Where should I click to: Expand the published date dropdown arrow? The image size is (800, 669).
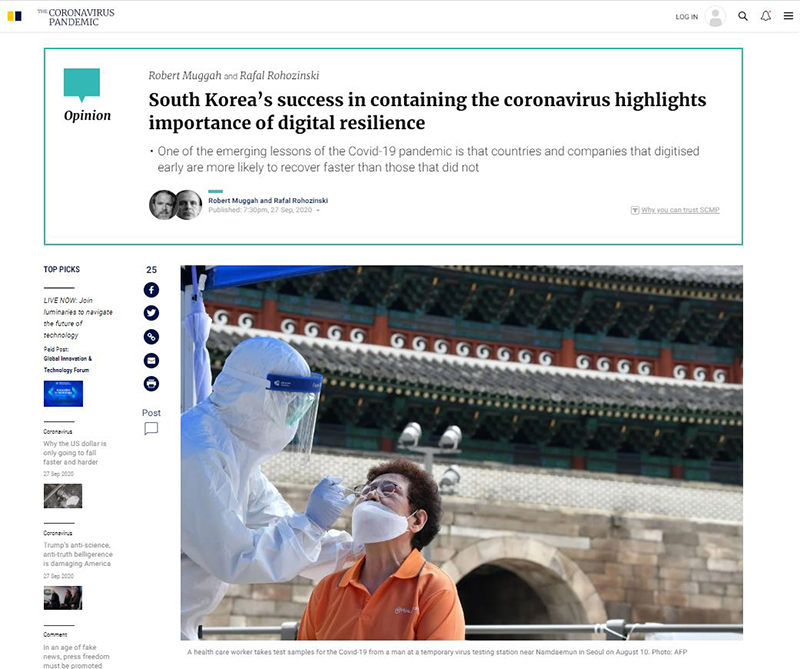point(318,210)
